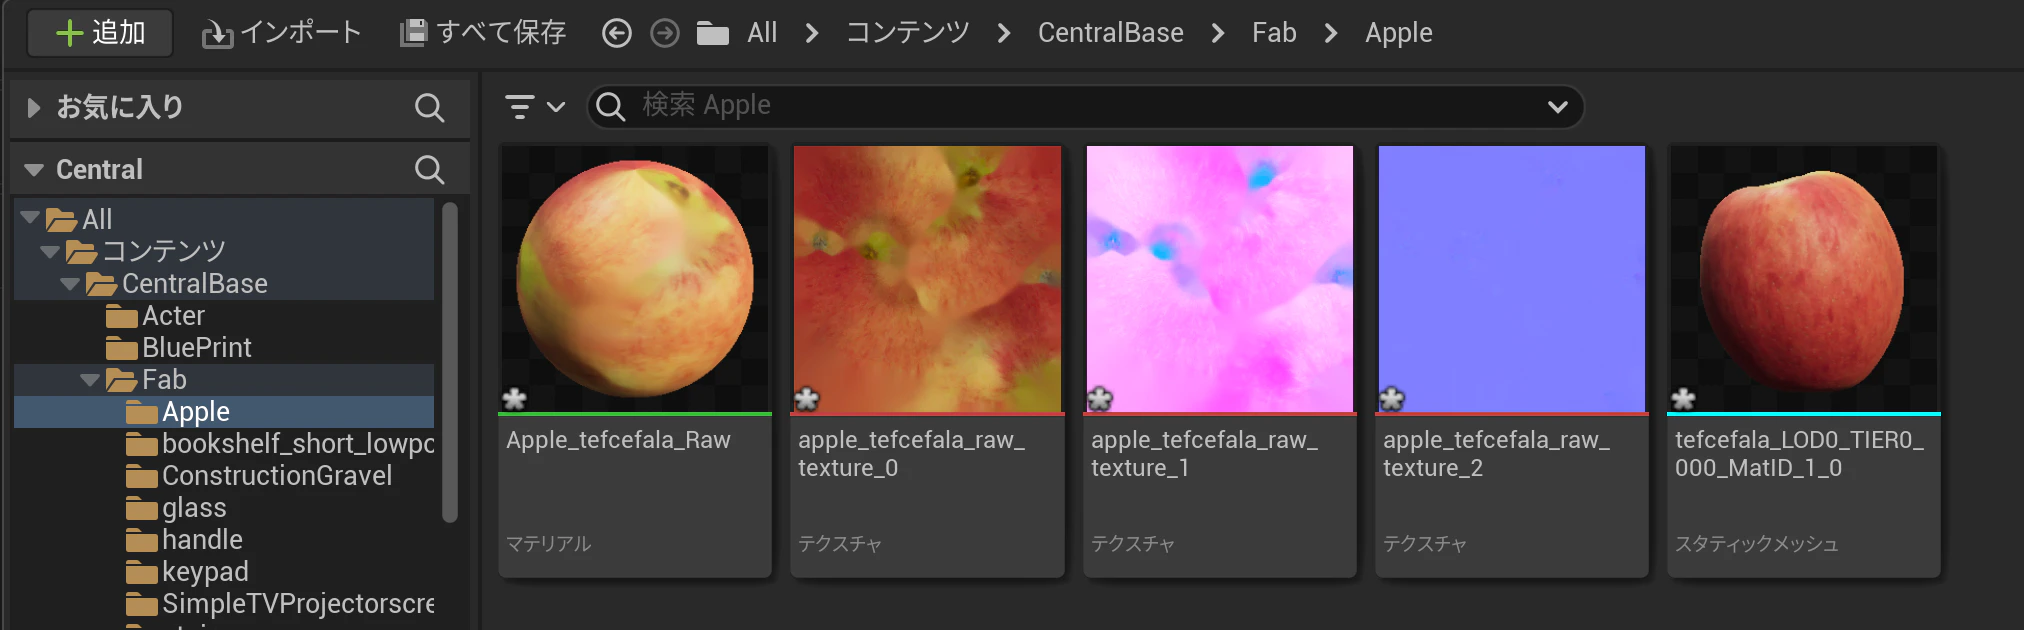Click the folder icon before the All breadcrumb

[x=713, y=34]
